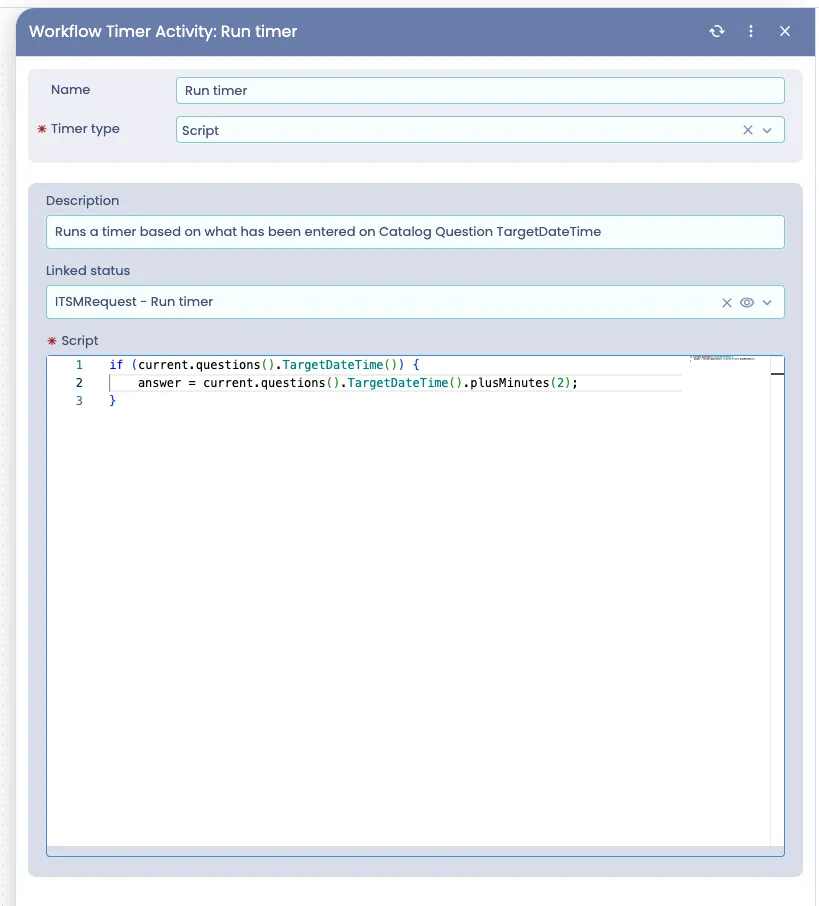Click the script editor vertical scrollbar

[777, 601]
